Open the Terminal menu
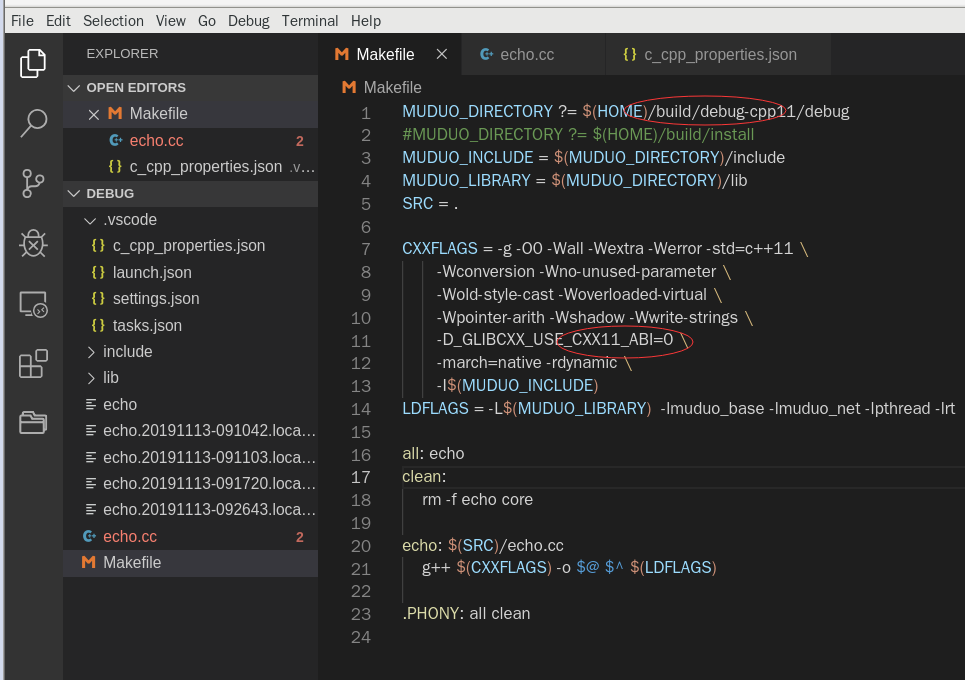 (x=309, y=20)
